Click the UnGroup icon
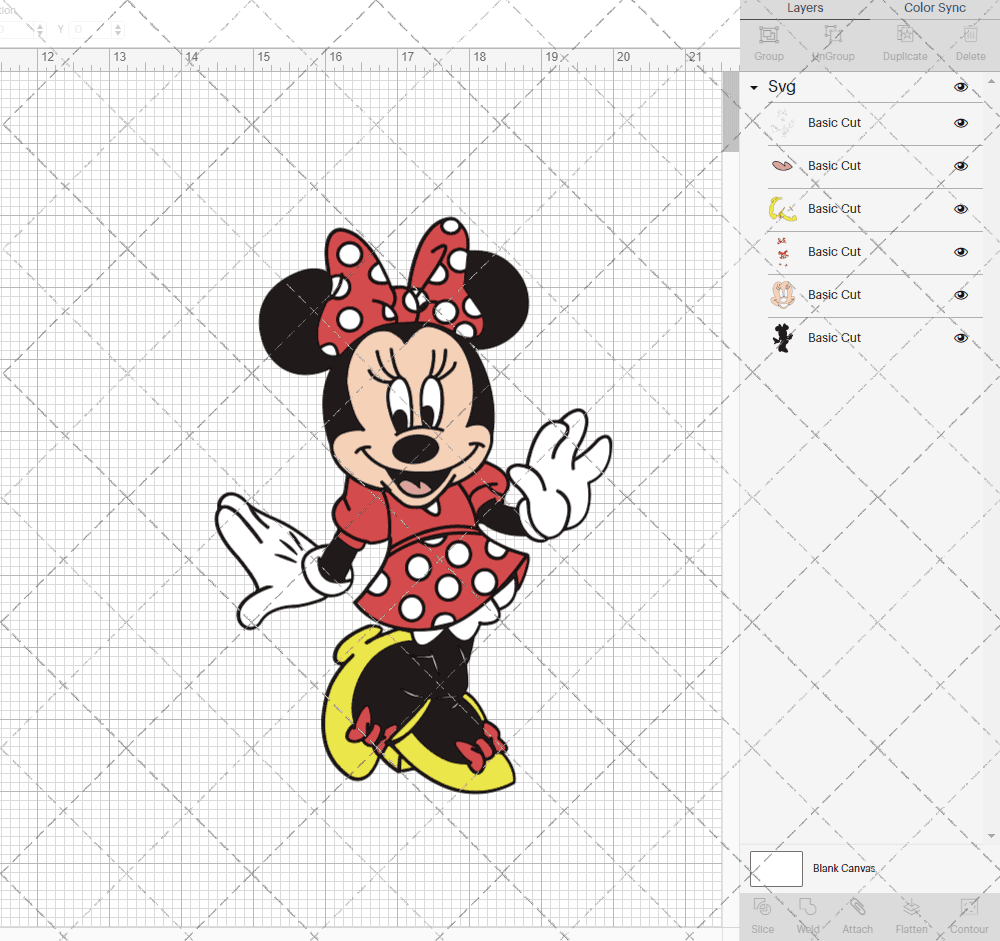 (x=833, y=34)
